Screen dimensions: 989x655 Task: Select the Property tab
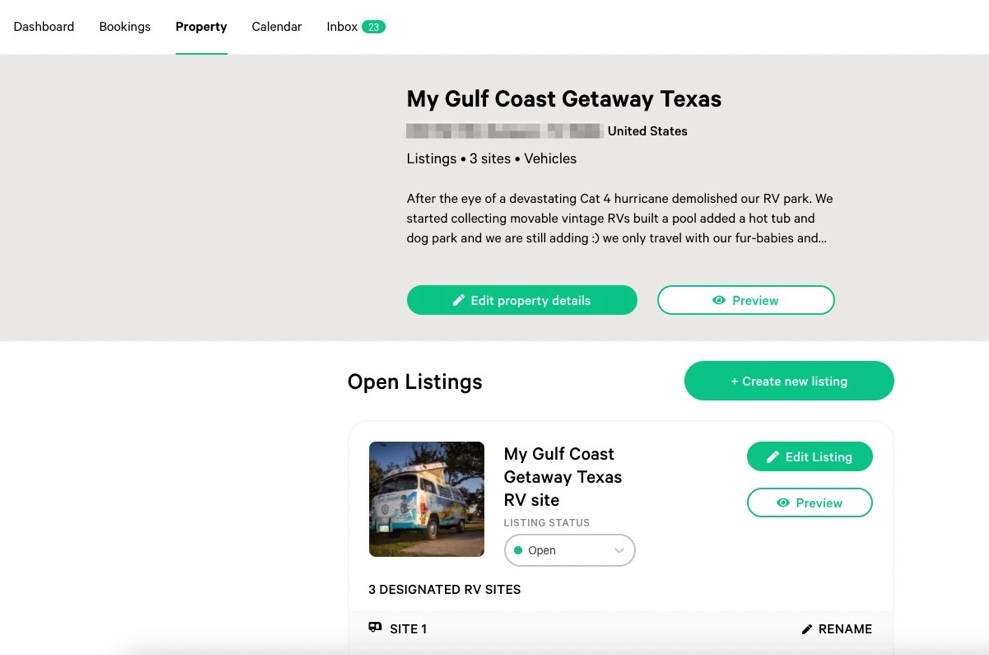(201, 27)
